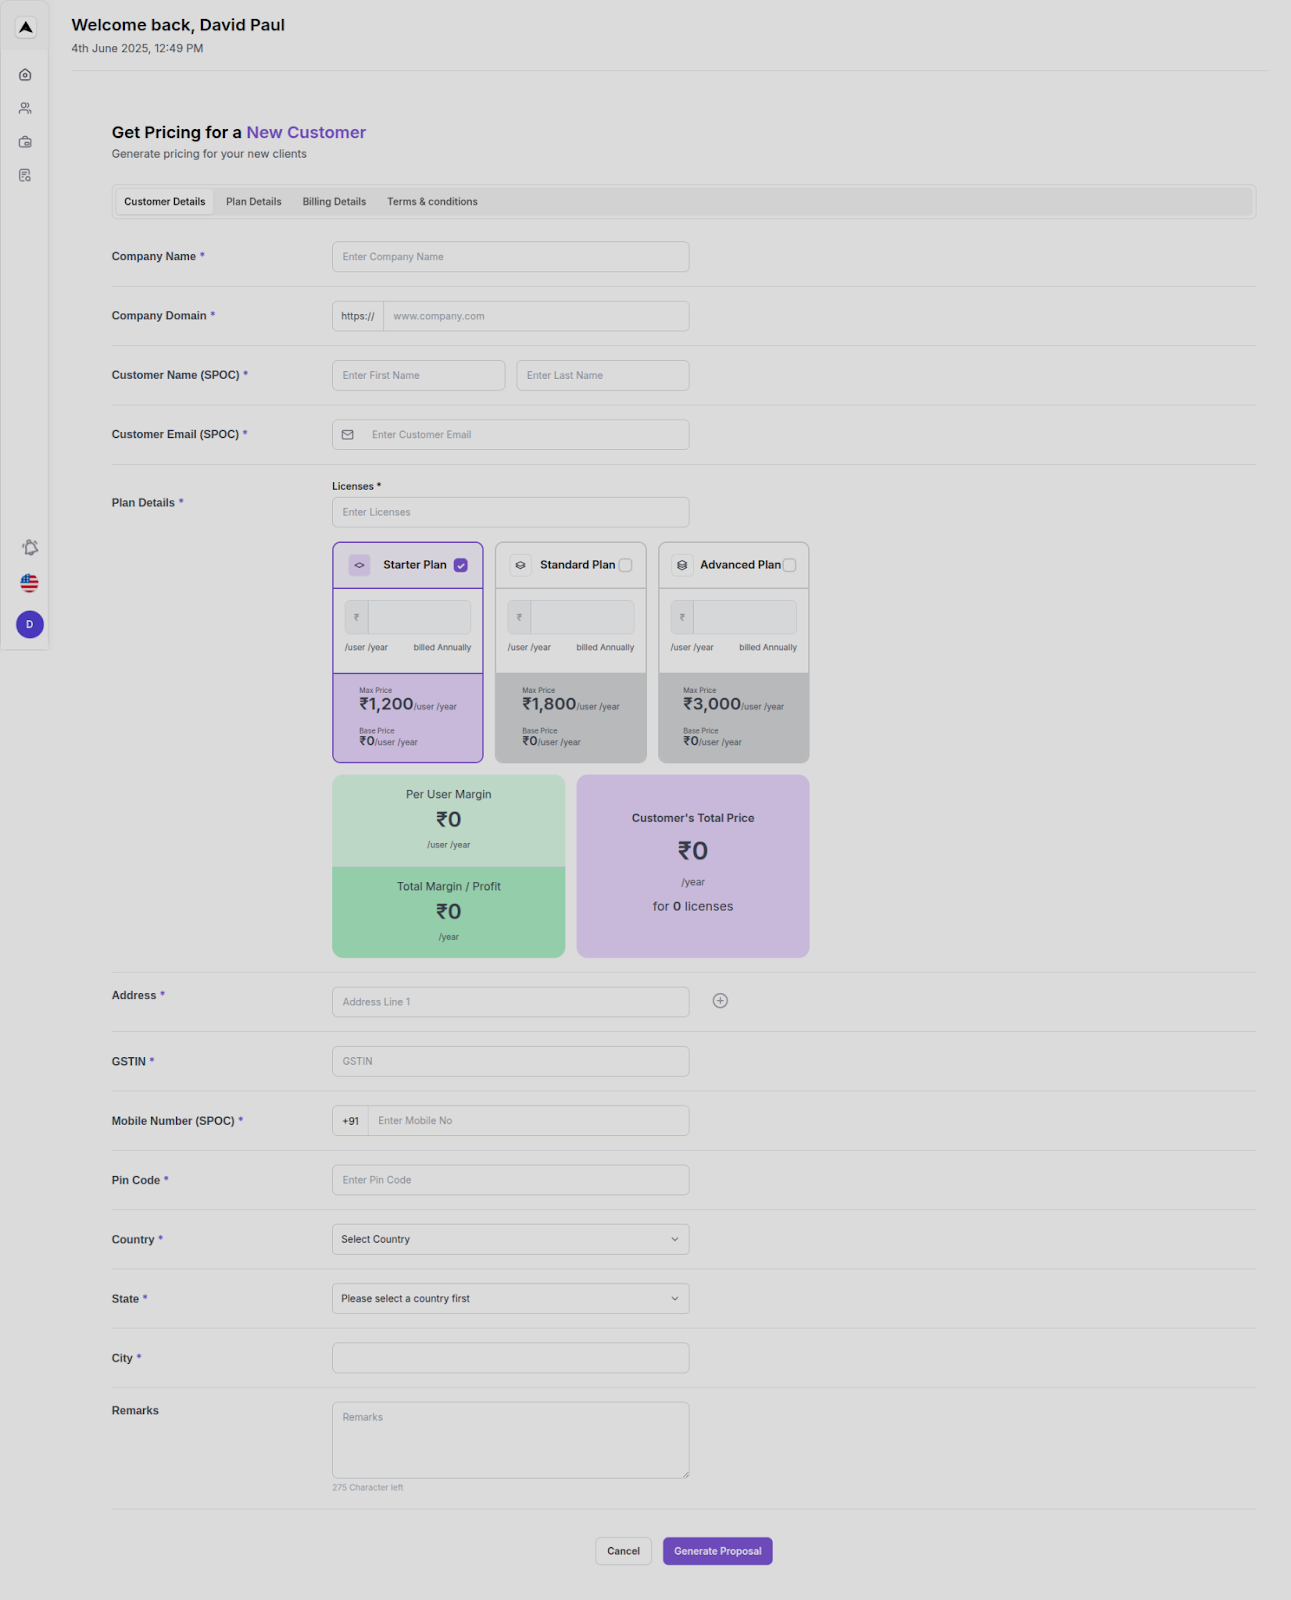Click the Per User Margin card

pyautogui.click(x=449, y=821)
